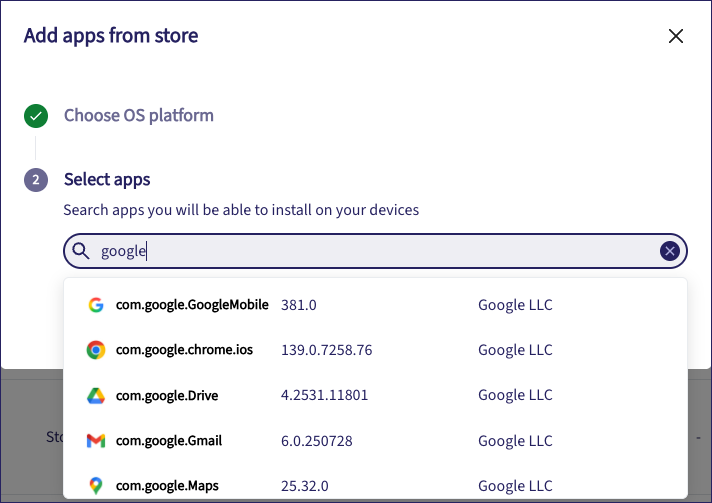Click the step 2 number badge

click(x=36, y=180)
